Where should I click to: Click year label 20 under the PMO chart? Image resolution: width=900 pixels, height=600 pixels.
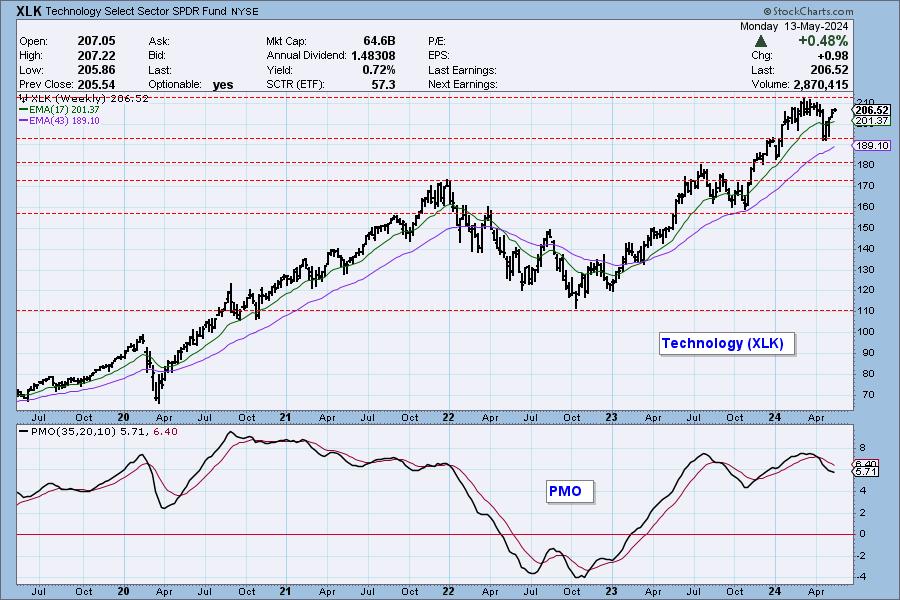click(123, 591)
